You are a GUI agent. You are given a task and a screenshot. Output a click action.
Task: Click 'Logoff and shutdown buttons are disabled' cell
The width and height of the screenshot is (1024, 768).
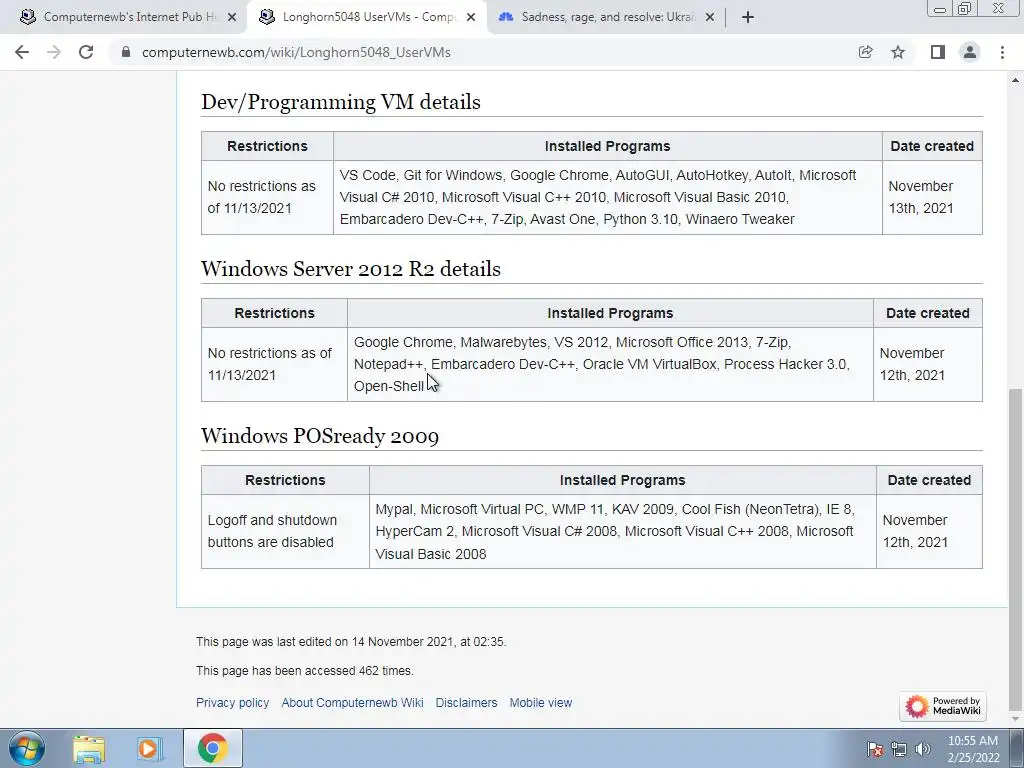[x=285, y=531]
